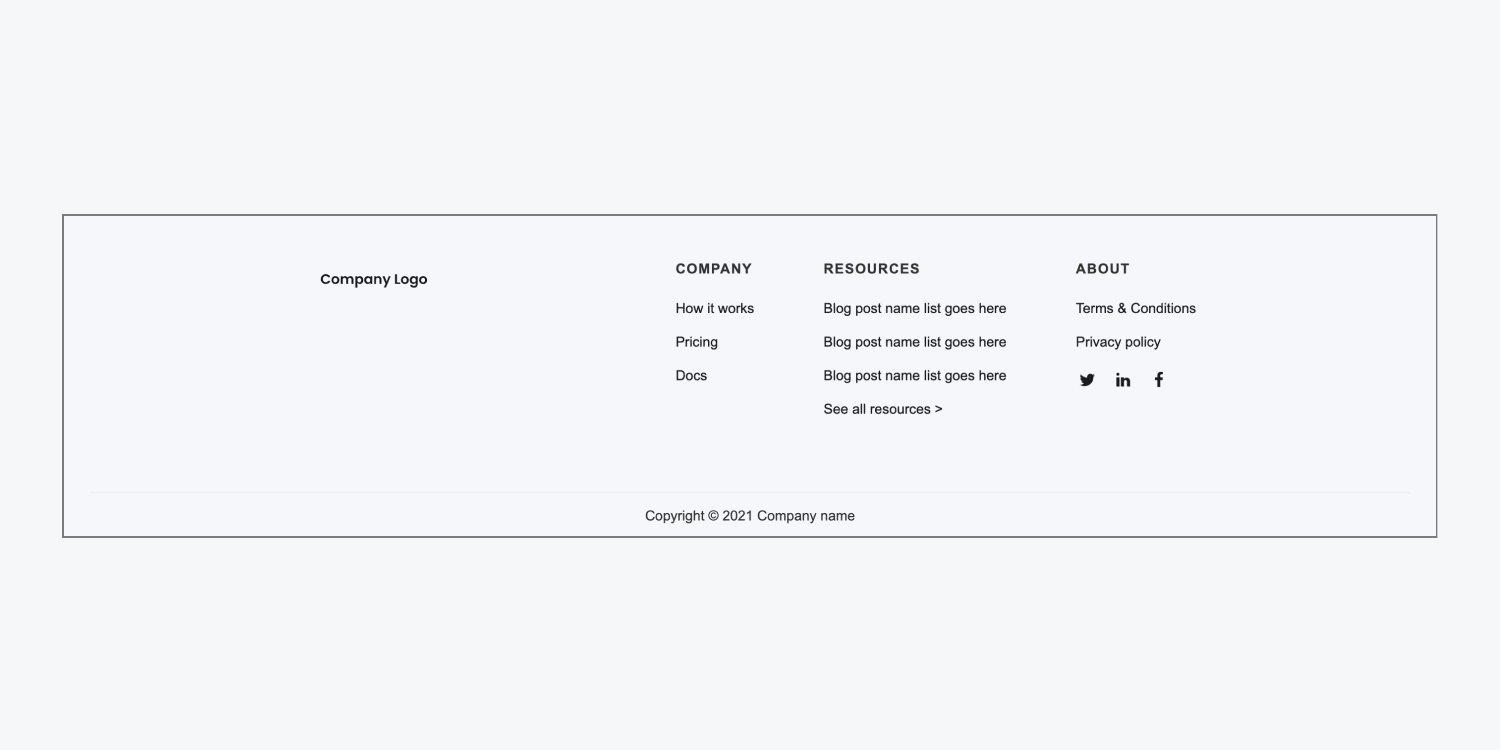Viewport: 1501px width, 751px height.
Task: Click the chevron after 'See all resources'
Action: [939, 408]
